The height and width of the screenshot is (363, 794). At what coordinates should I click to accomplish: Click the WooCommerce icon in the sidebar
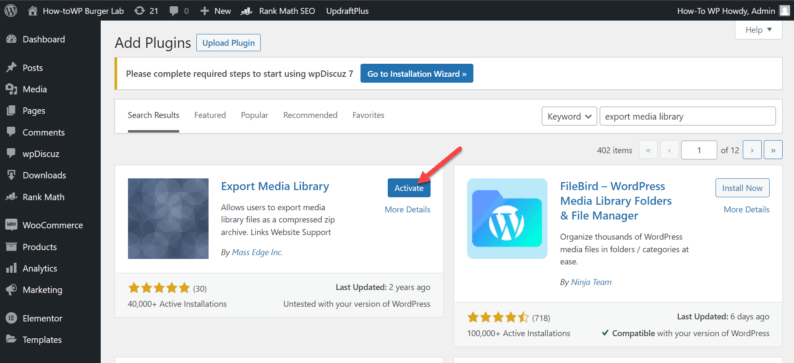click(x=11, y=225)
